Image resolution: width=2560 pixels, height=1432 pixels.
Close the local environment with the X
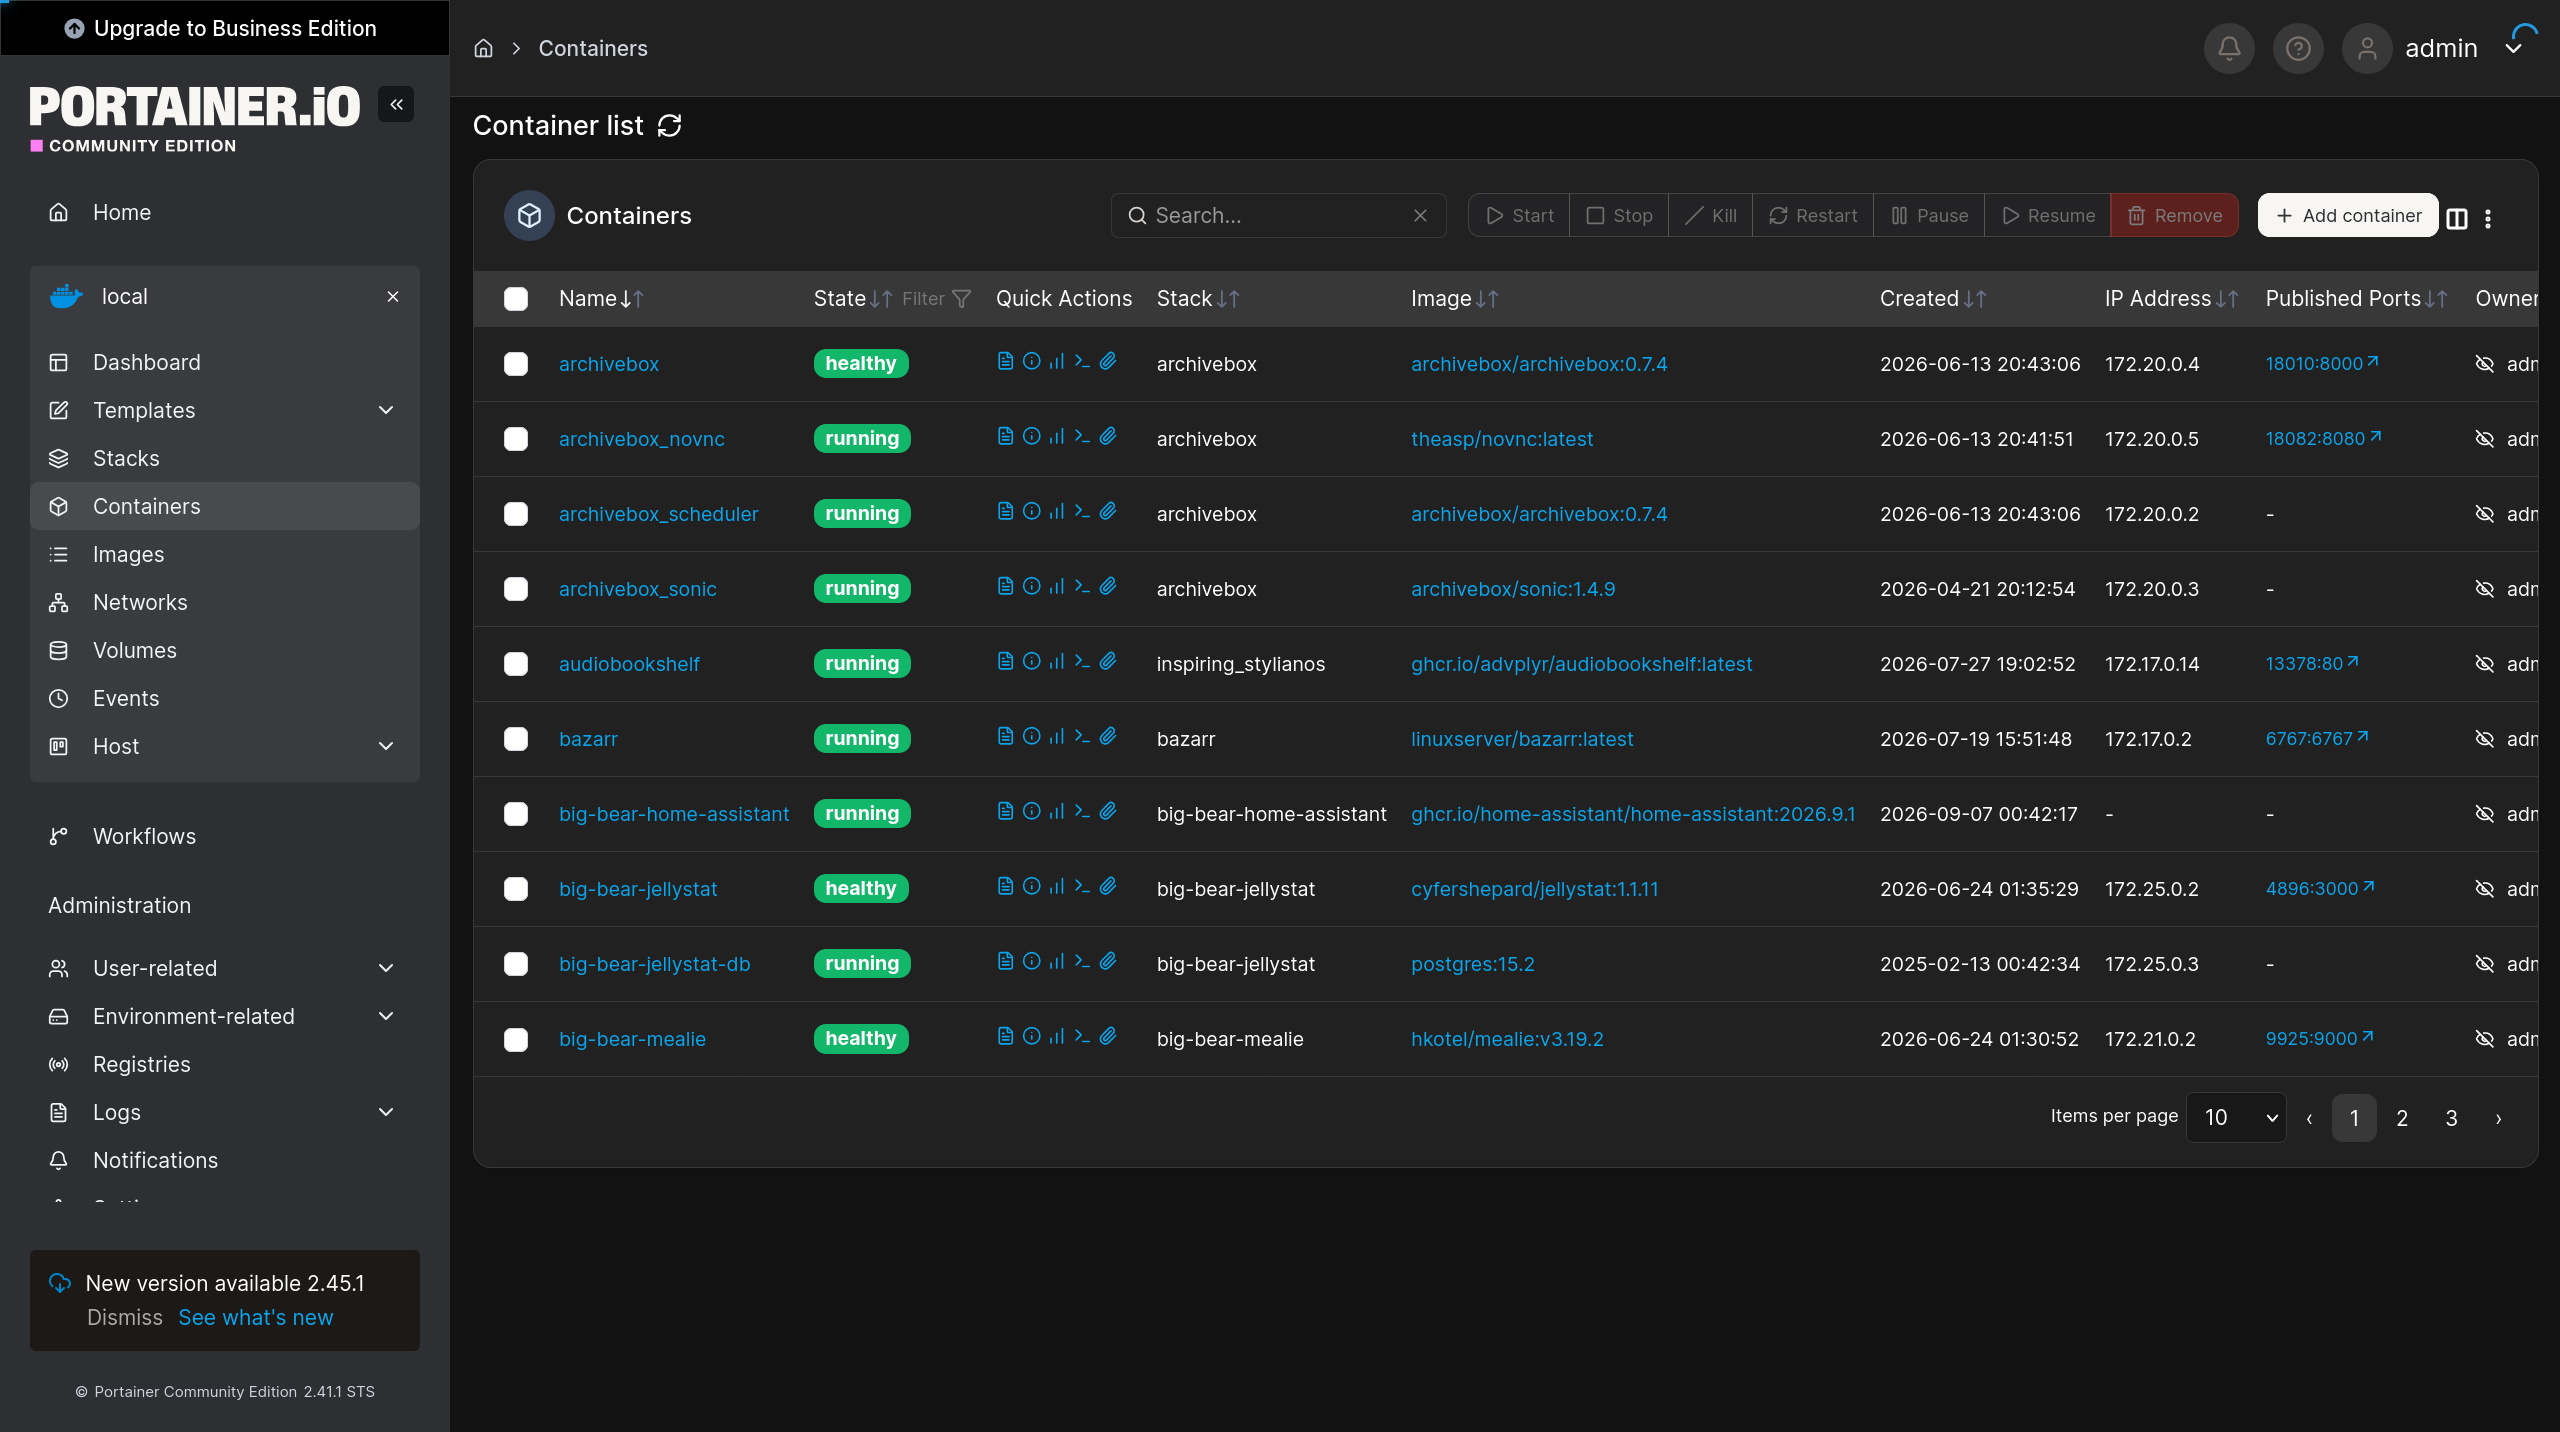393,297
